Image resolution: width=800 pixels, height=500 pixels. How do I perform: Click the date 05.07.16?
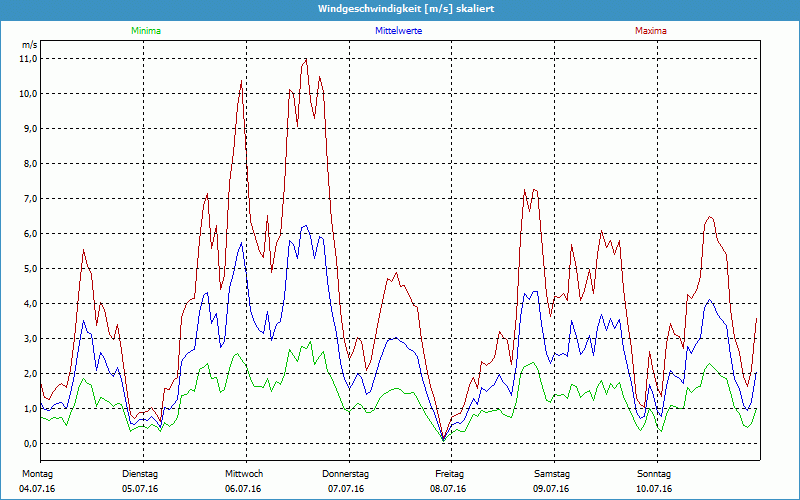pyautogui.click(x=140, y=489)
